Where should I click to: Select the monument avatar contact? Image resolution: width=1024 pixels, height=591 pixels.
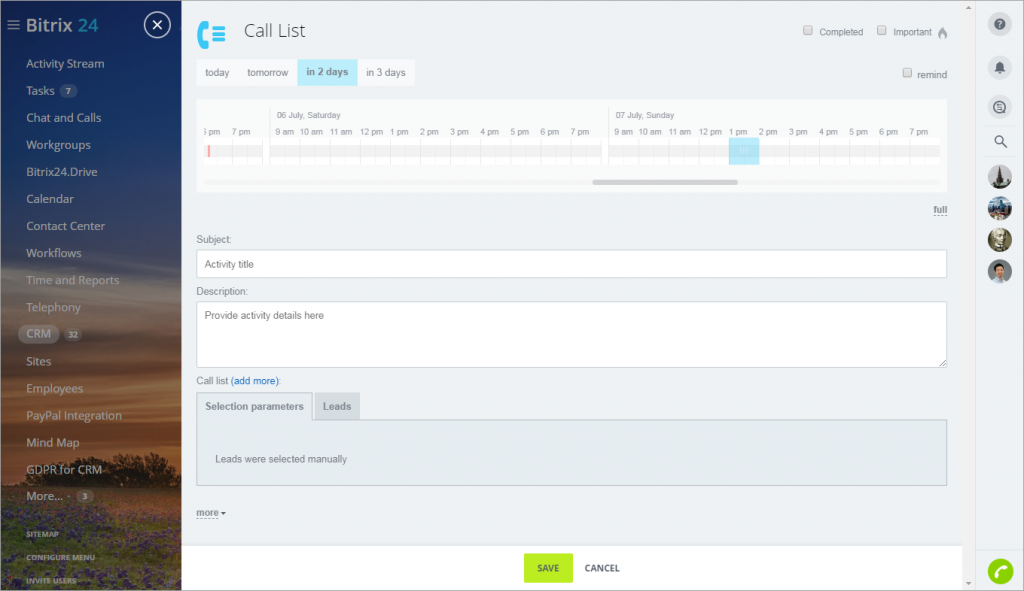pyautogui.click(x=999, y=176)
